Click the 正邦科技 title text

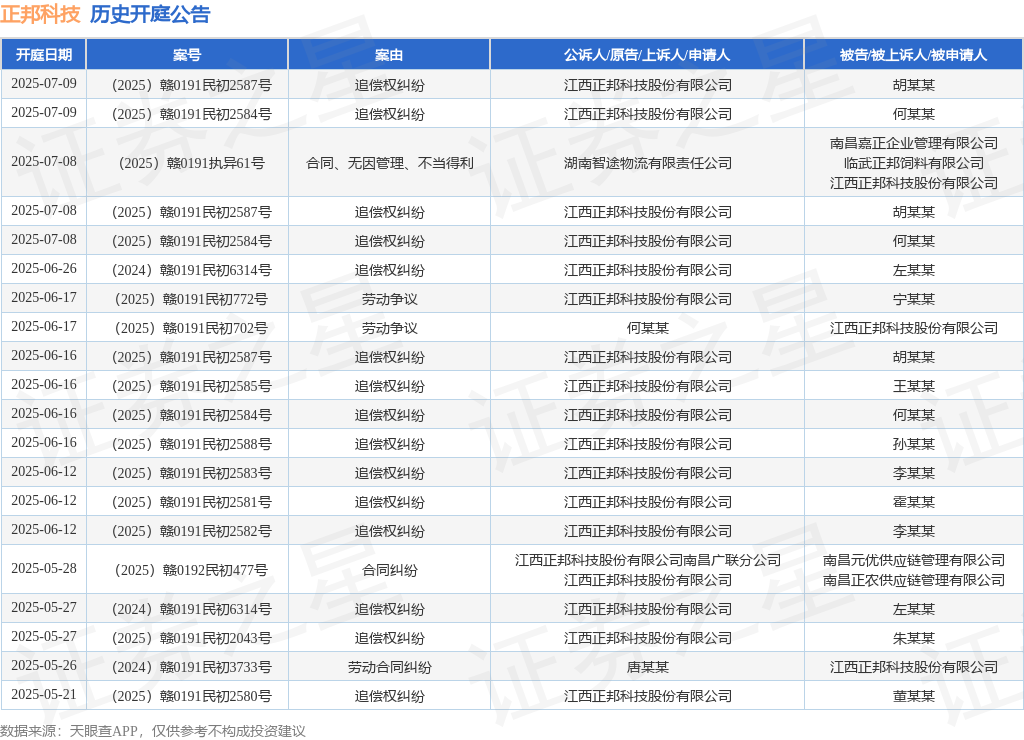pyautogui.click(x=40, y=14)
